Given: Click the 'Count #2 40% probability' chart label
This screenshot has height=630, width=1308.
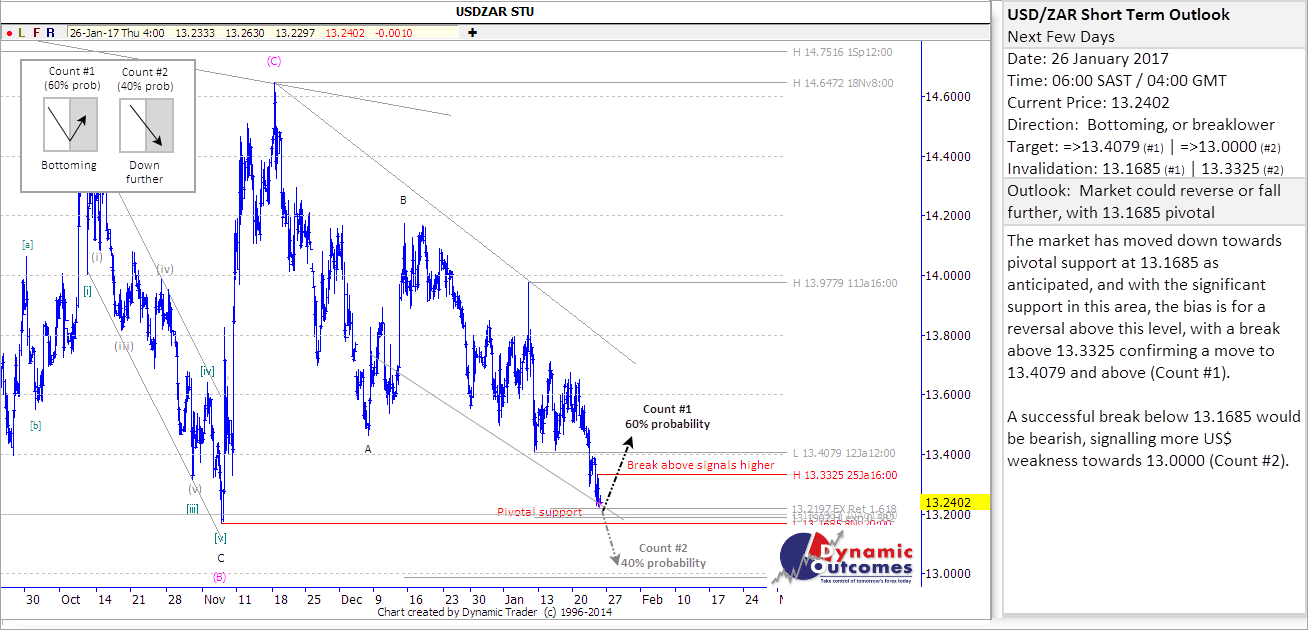Looking at the screenshot, I should coord(665,555).
